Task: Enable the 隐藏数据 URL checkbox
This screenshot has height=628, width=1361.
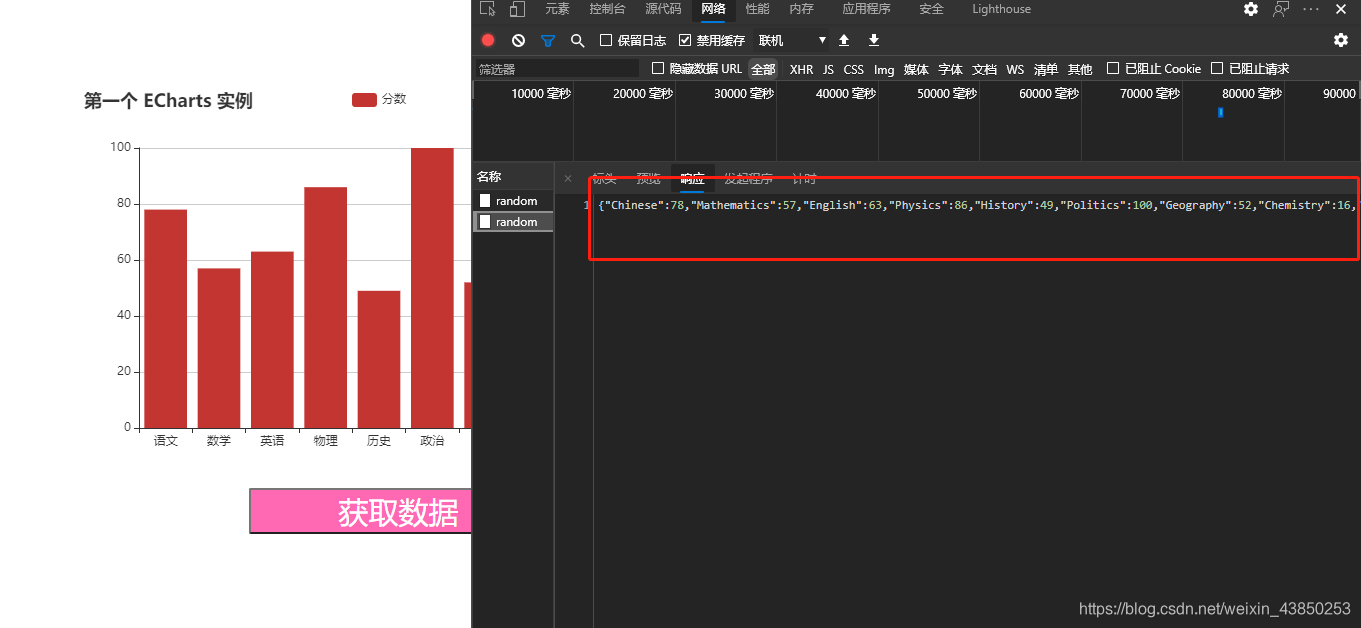Action: [658, 68]
